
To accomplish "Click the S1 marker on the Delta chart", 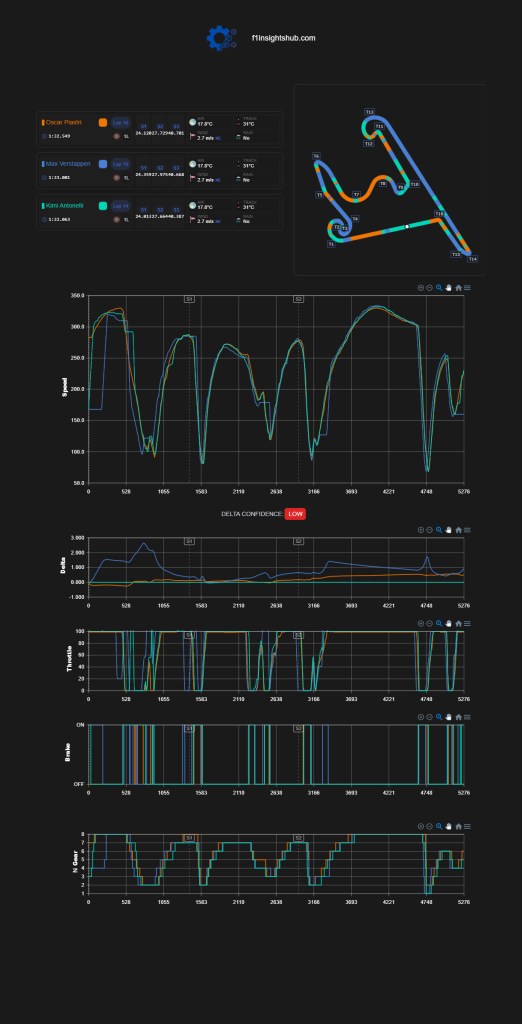I will tap(189, 541).
